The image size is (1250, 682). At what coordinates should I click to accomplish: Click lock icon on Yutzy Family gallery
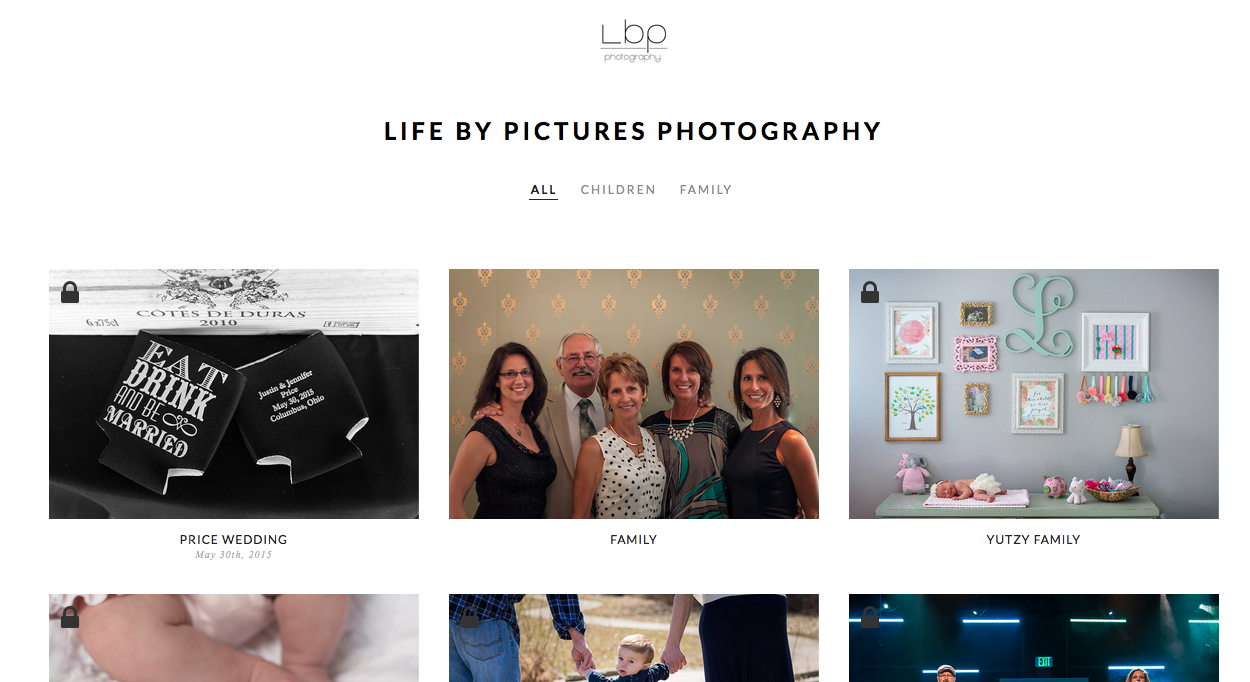pyautogui.click(x=870, y=292)
